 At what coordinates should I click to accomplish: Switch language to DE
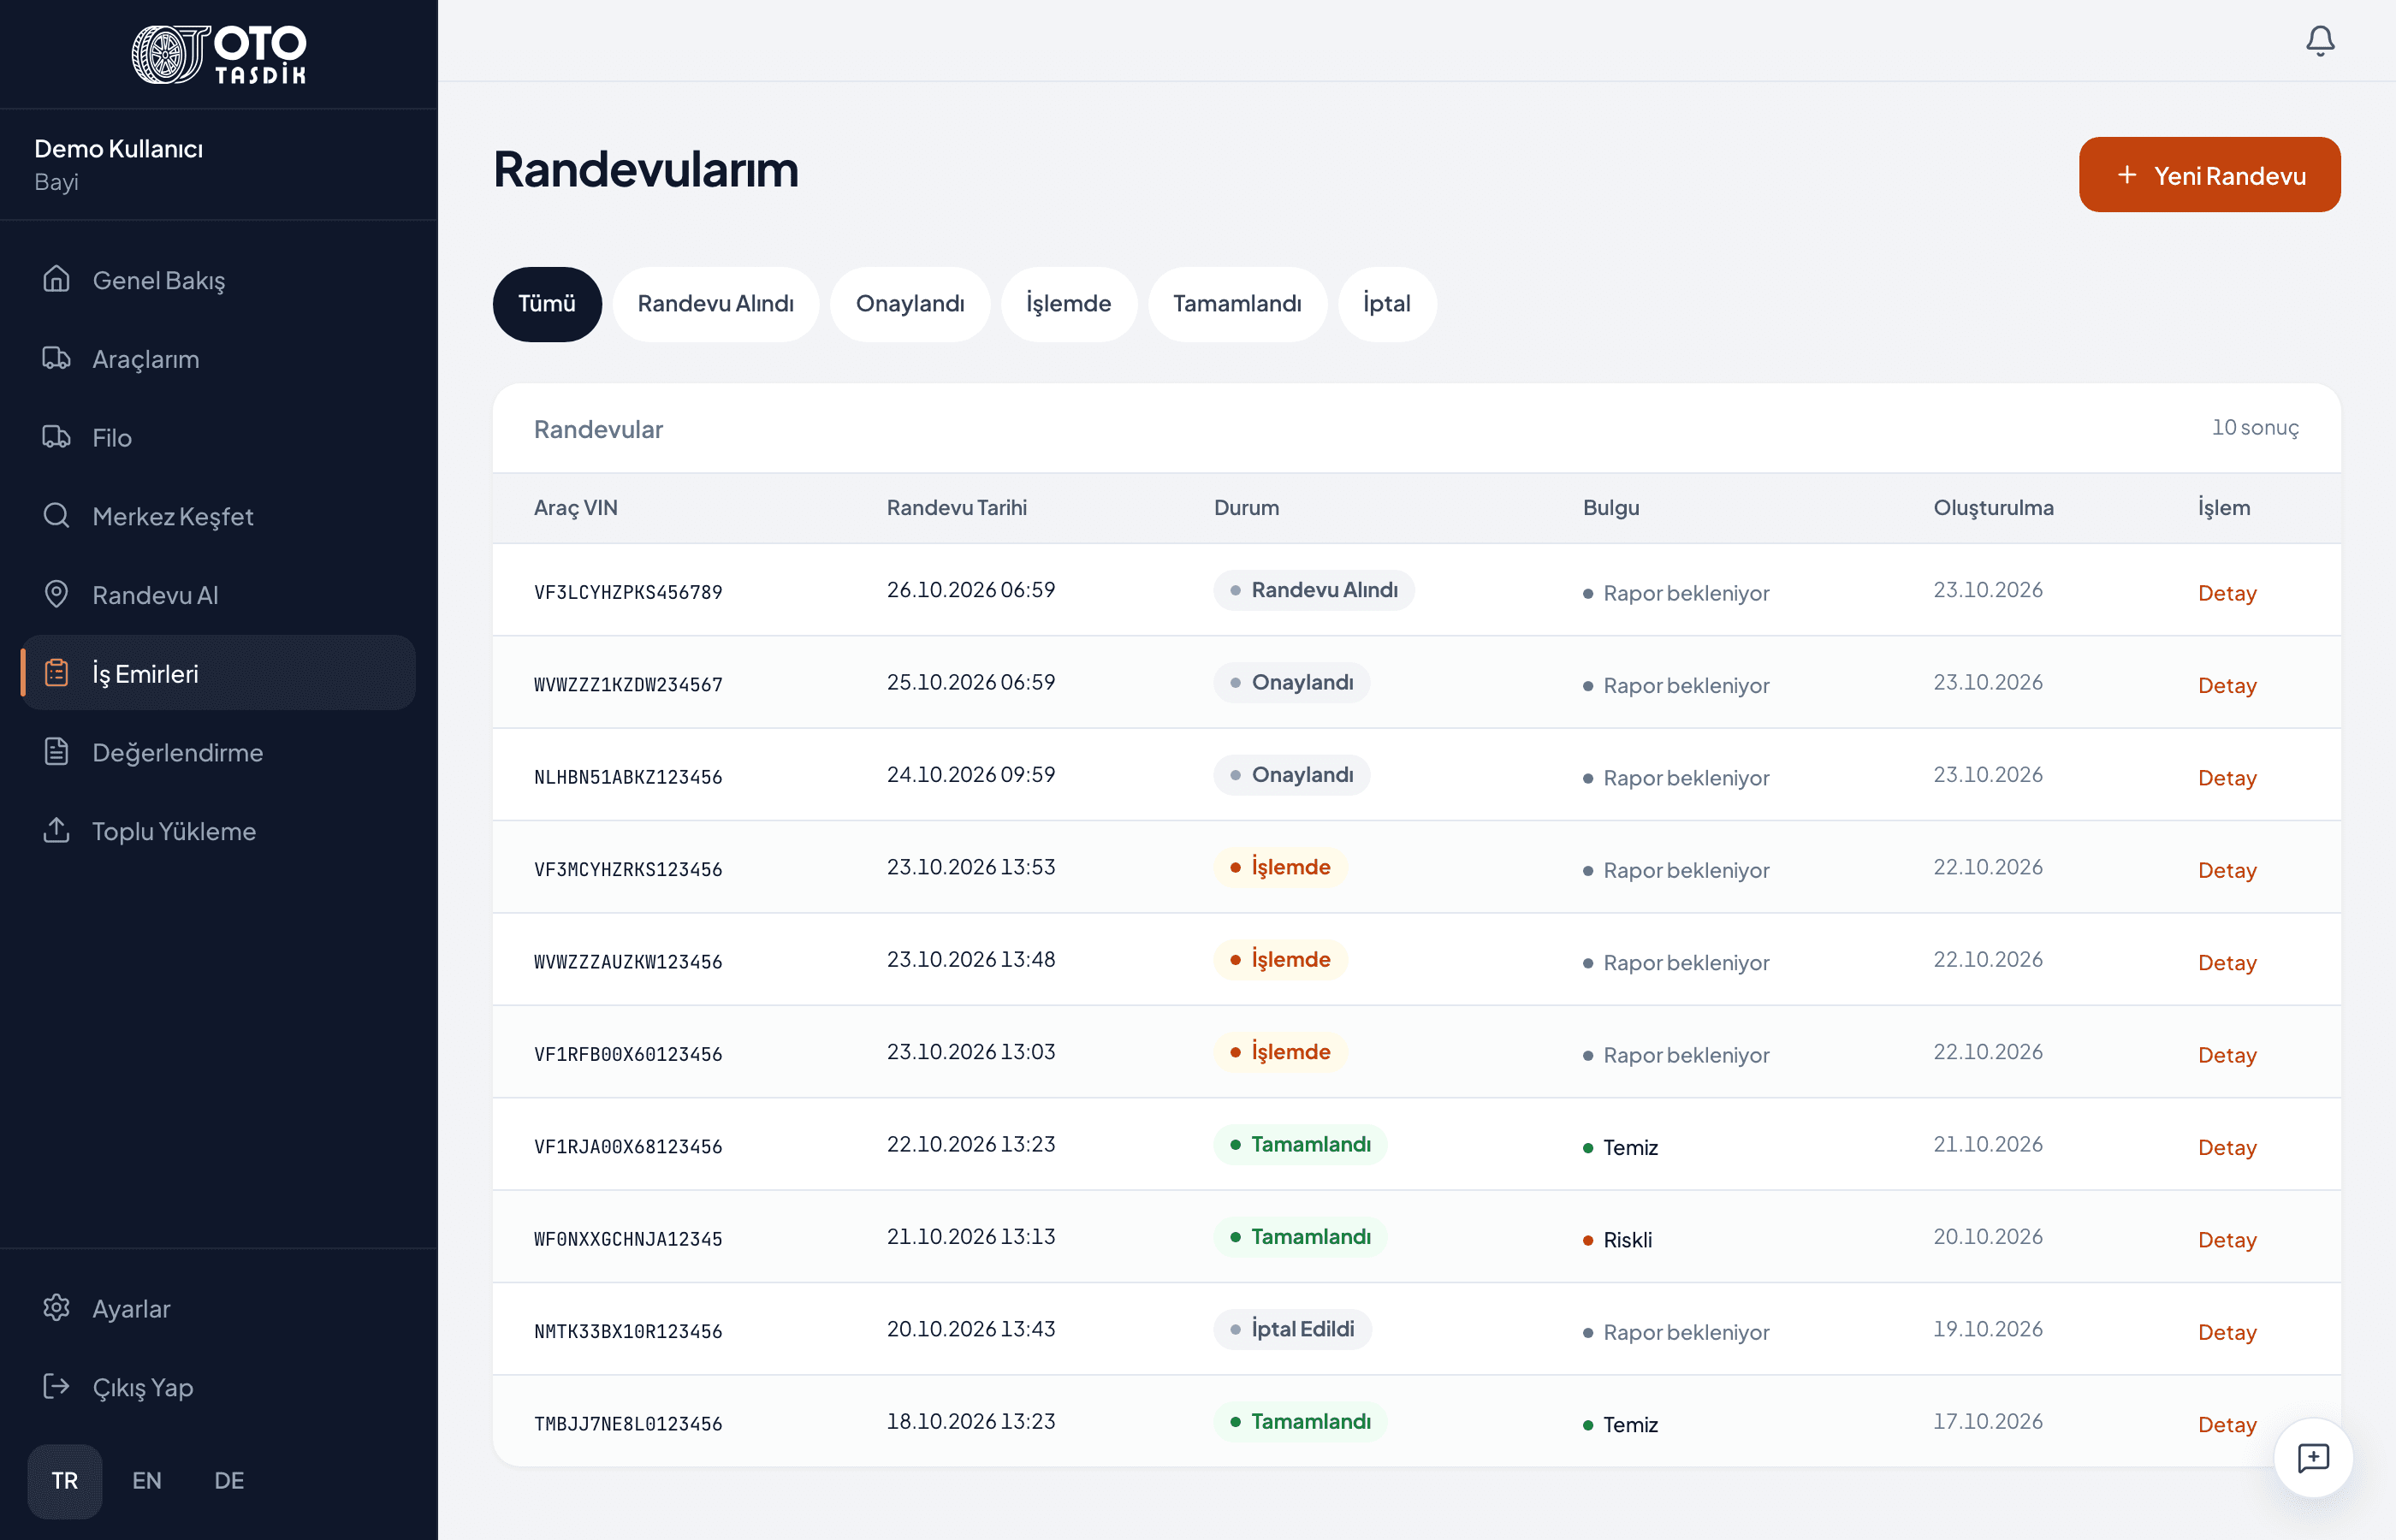229,1481
